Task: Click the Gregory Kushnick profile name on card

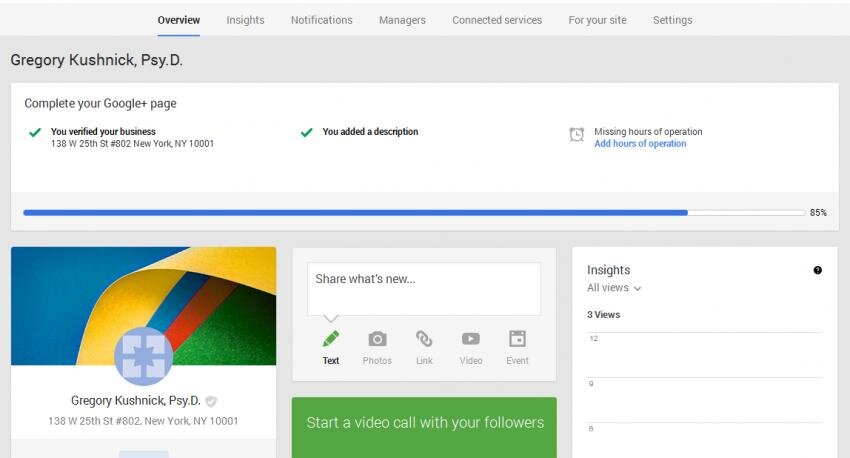Action: pos(136,401)
